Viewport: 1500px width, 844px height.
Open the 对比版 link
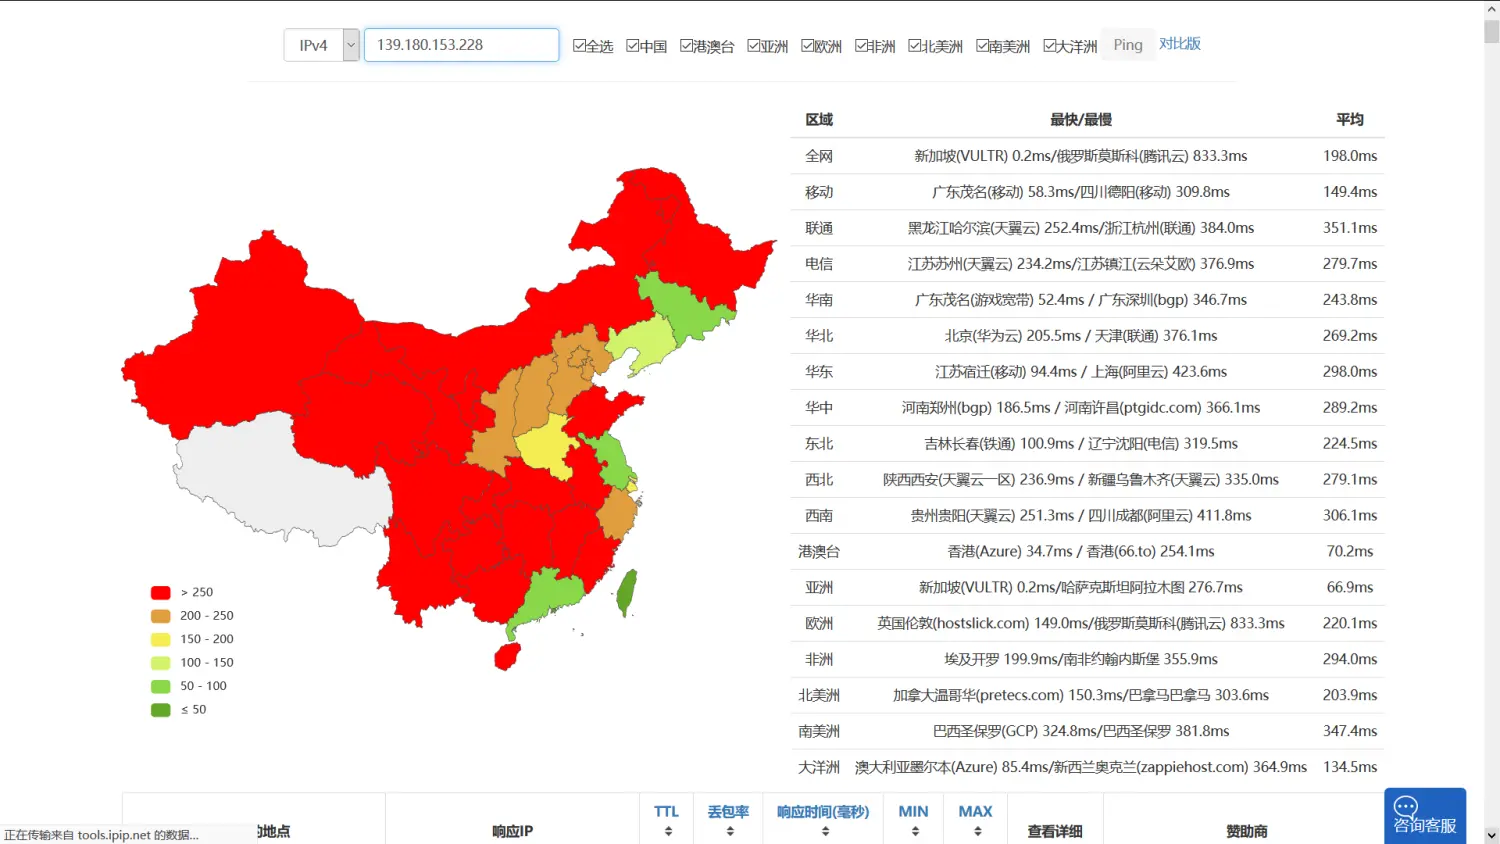1179,44
